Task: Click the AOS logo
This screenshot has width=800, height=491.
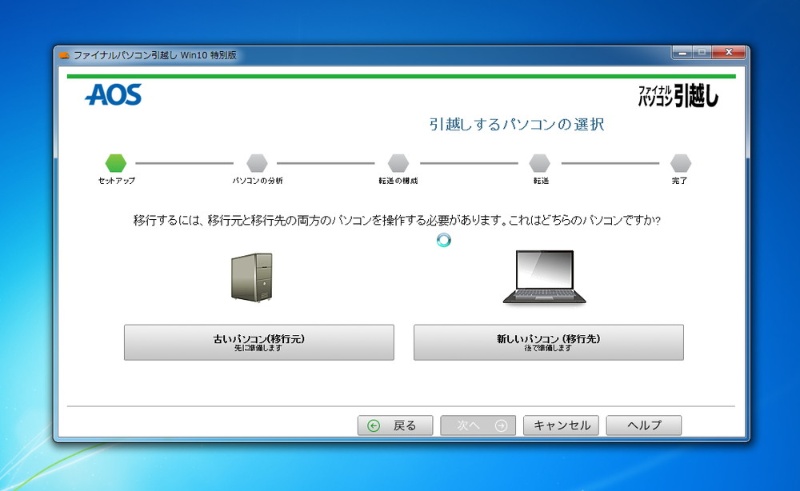Action: (x=113, y=95)
